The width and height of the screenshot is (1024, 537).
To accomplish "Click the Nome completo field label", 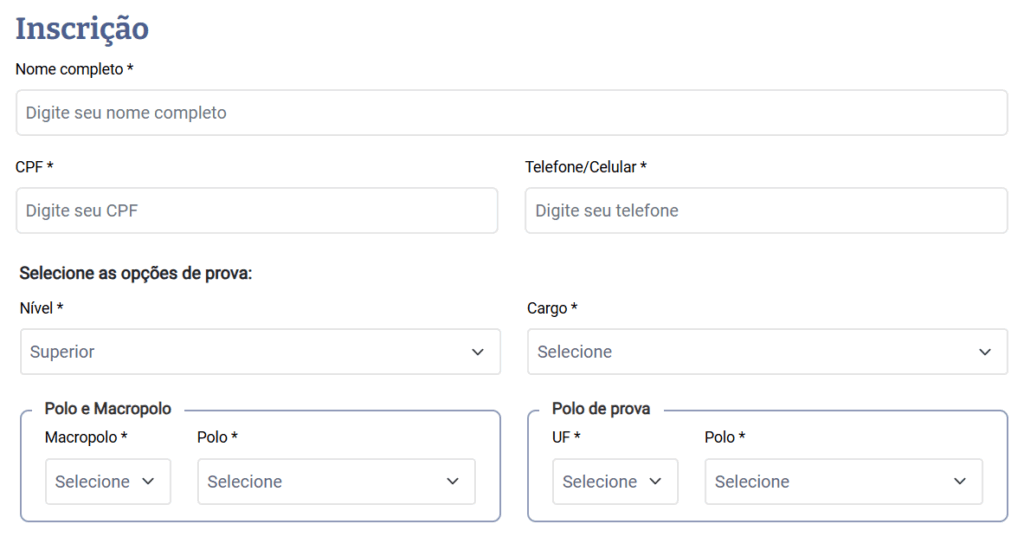I will [x=74, y=70].
